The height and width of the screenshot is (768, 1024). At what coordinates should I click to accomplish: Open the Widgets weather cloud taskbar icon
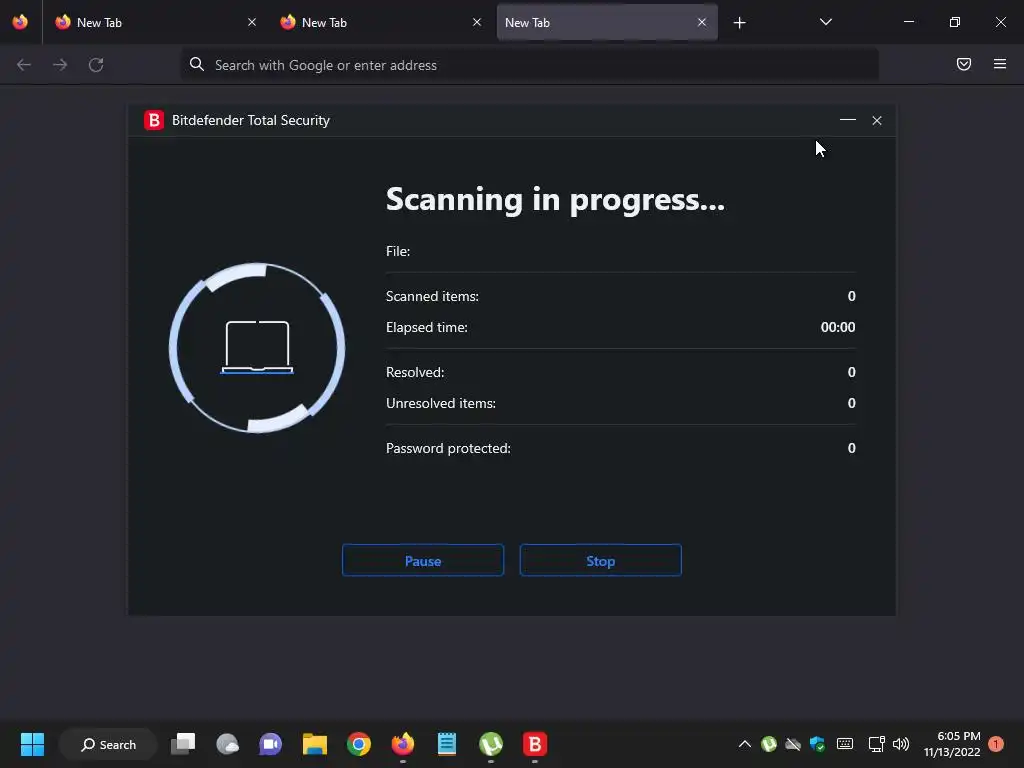coord(227,744)
